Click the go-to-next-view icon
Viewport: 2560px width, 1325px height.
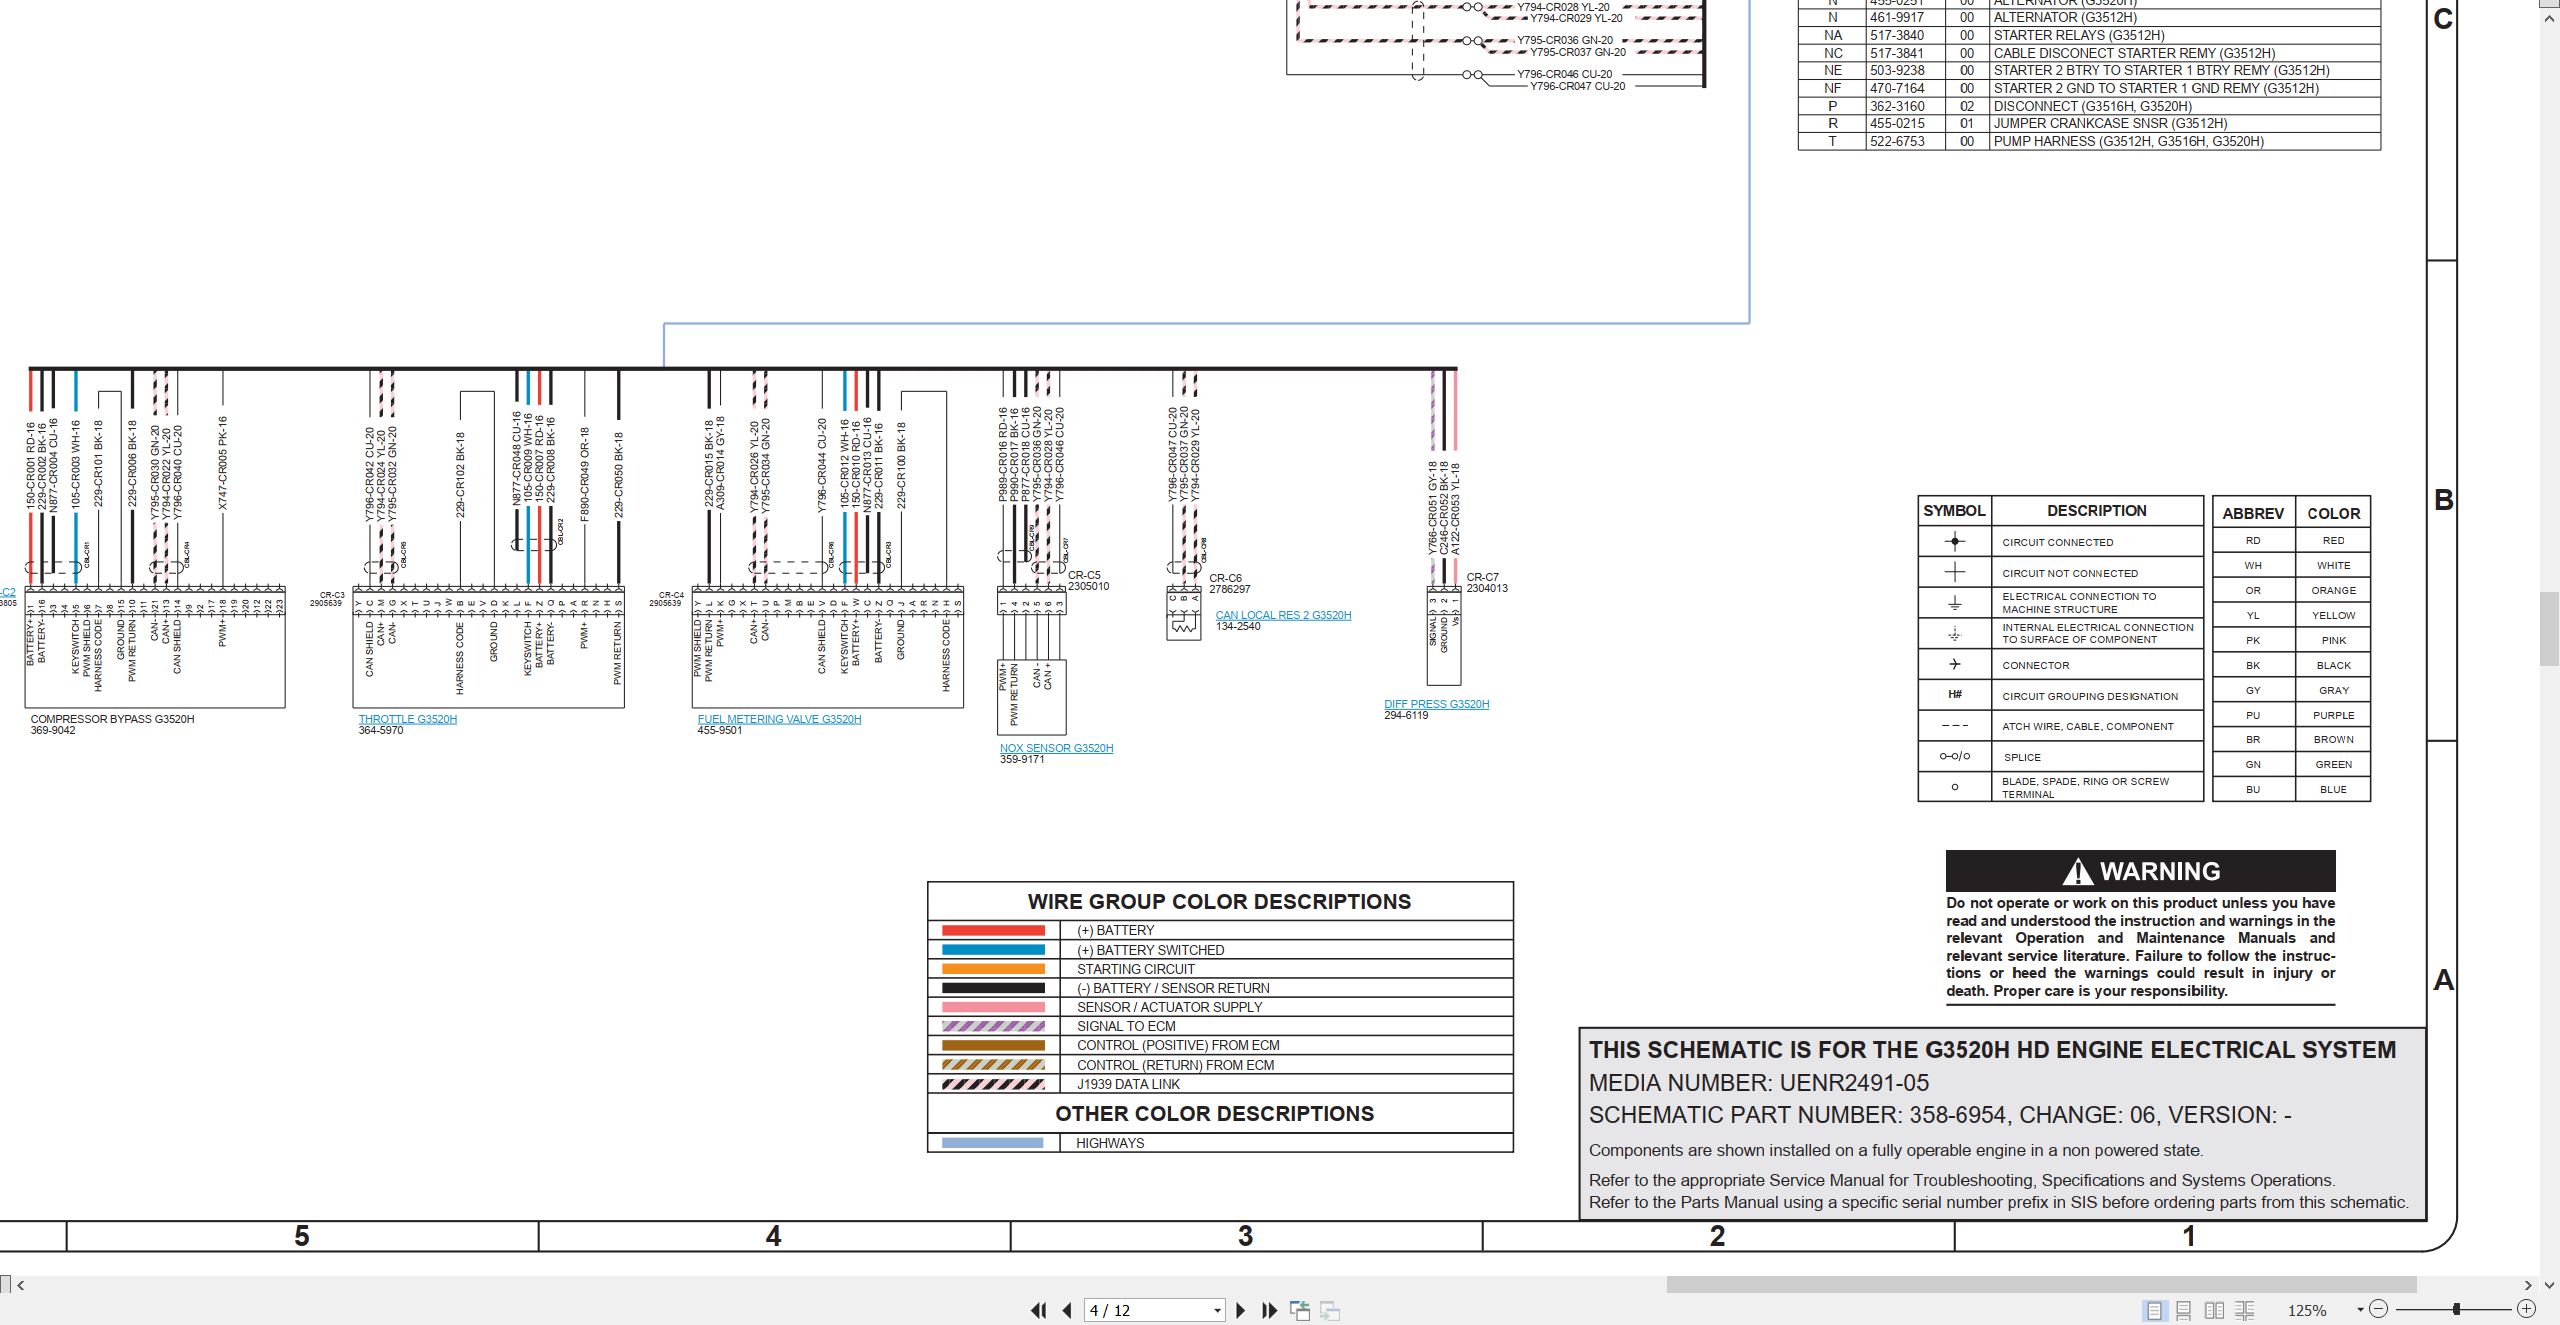1330,1310
